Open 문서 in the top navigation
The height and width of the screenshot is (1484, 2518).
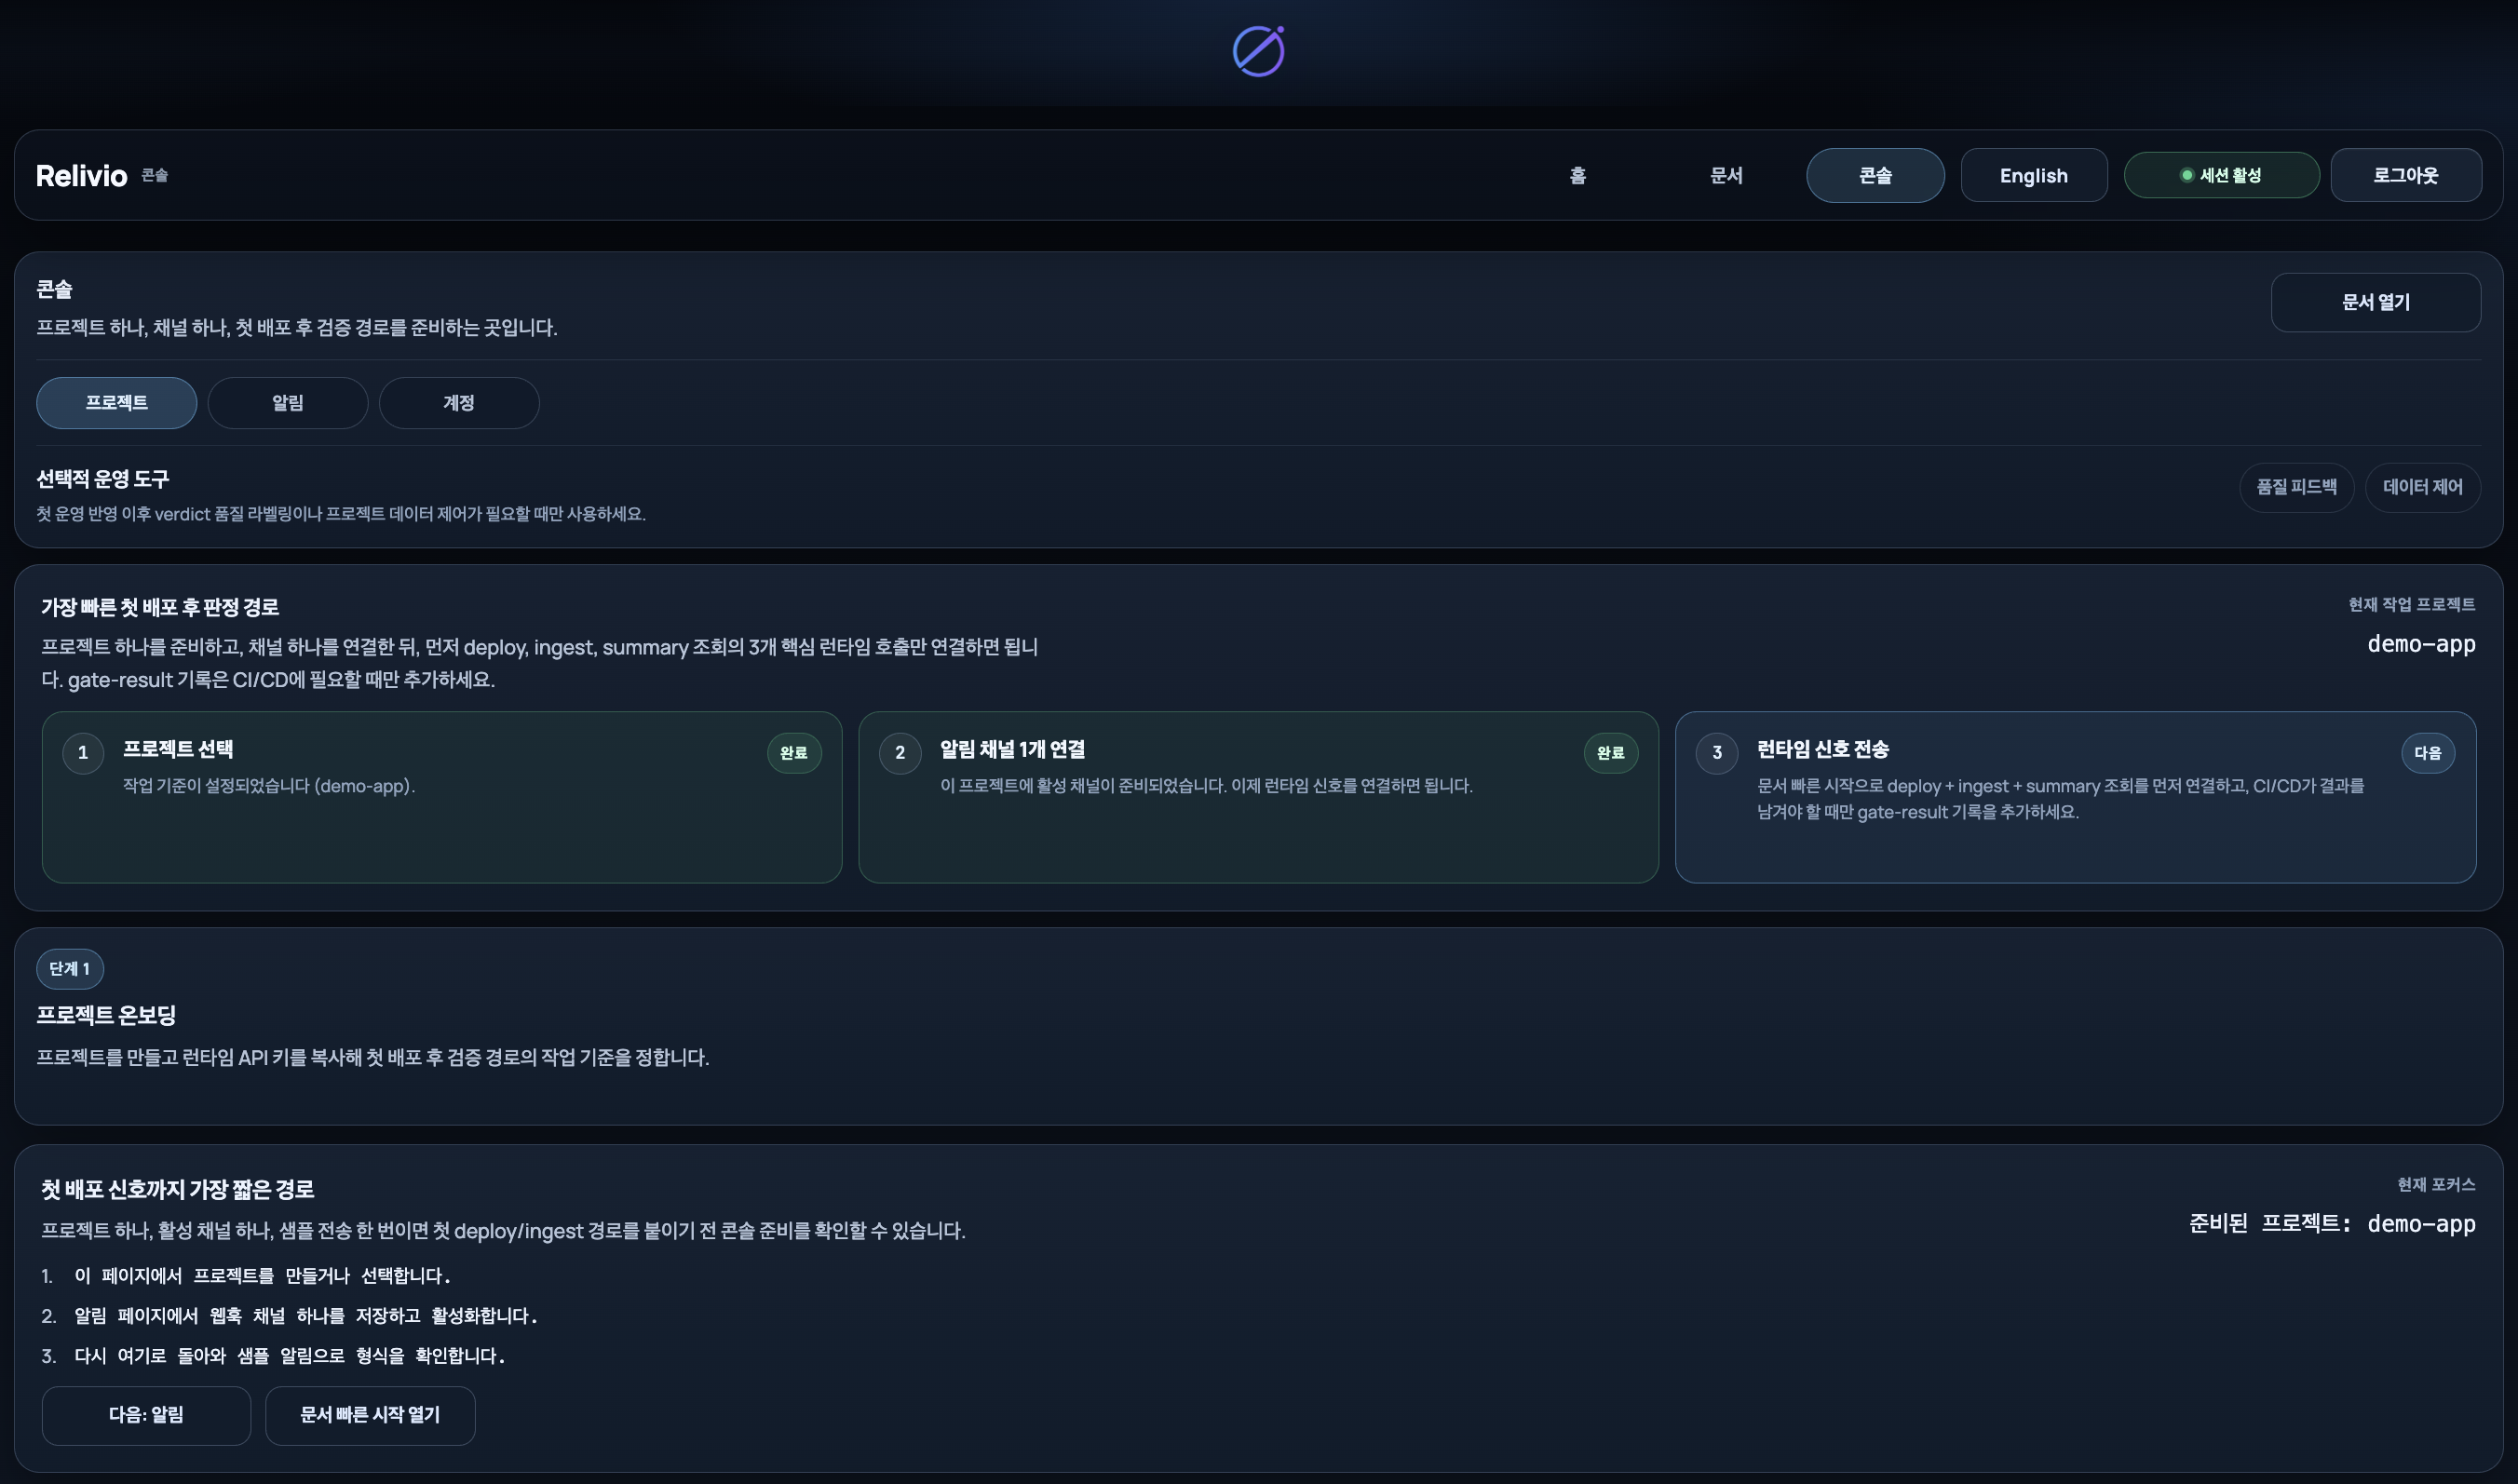tap(1726, 175)
